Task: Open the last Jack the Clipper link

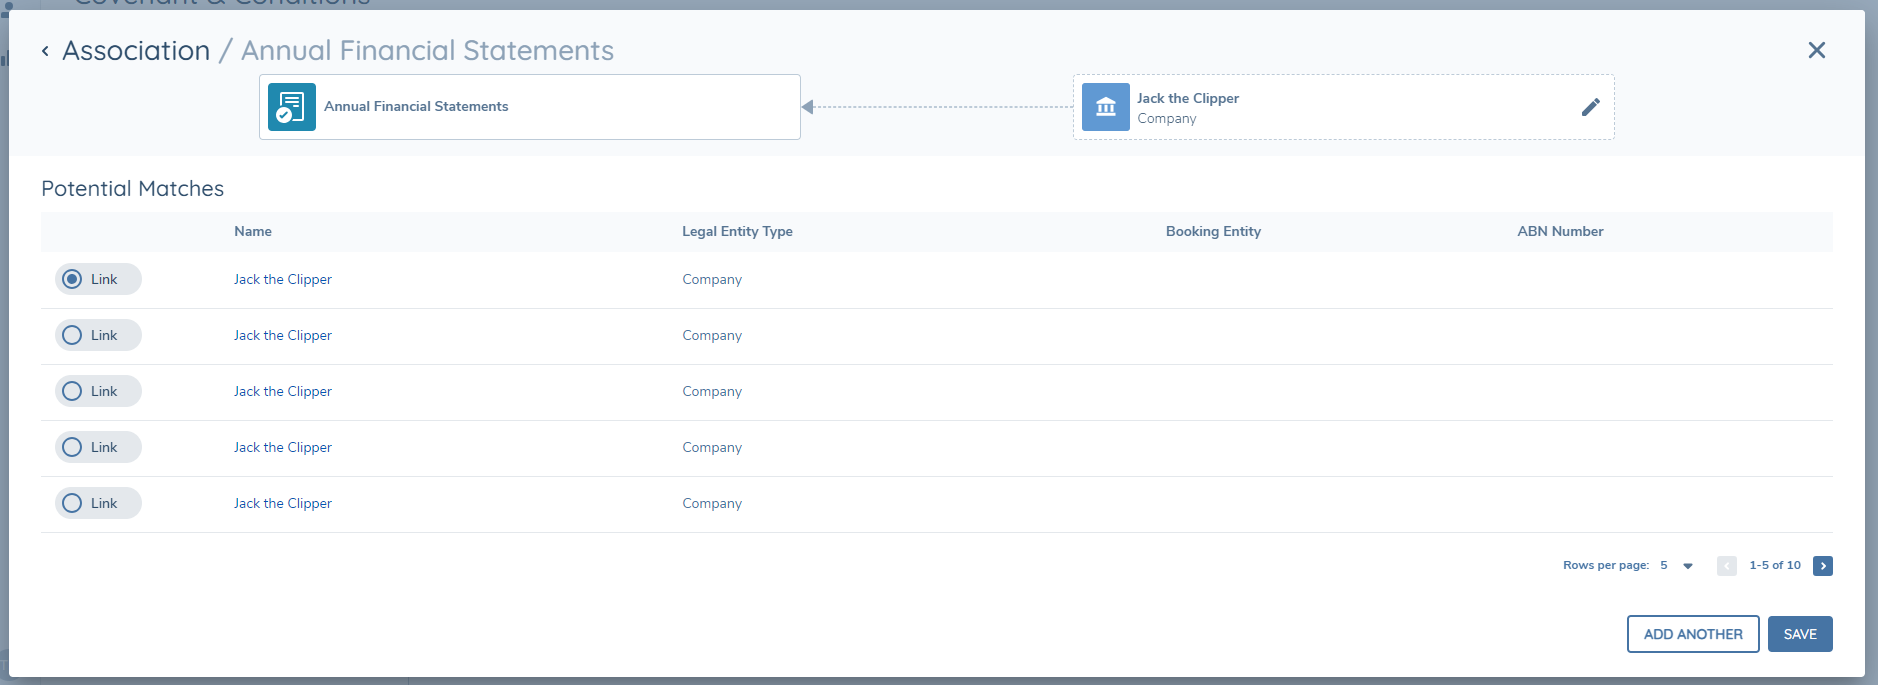Action: [x=282, y=503]
